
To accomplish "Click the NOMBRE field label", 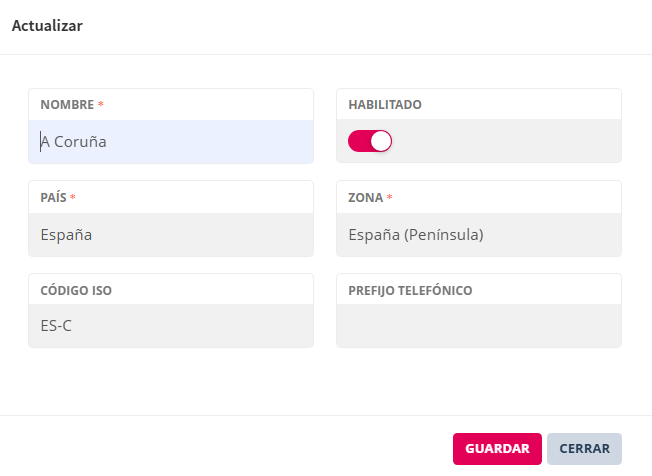I will pos(67,105).
